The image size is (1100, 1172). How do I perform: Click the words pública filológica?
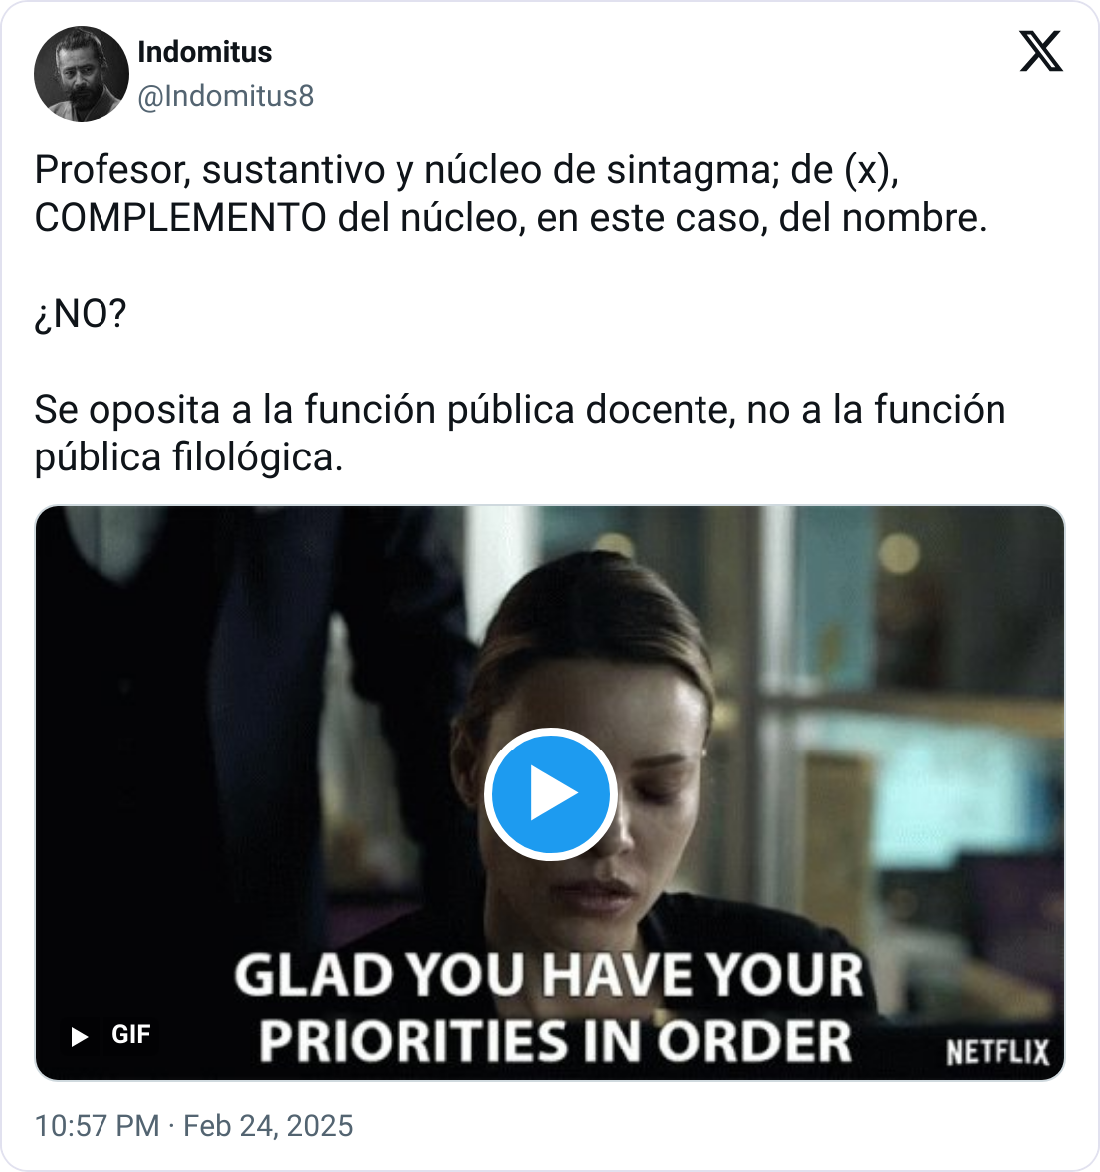188,457
